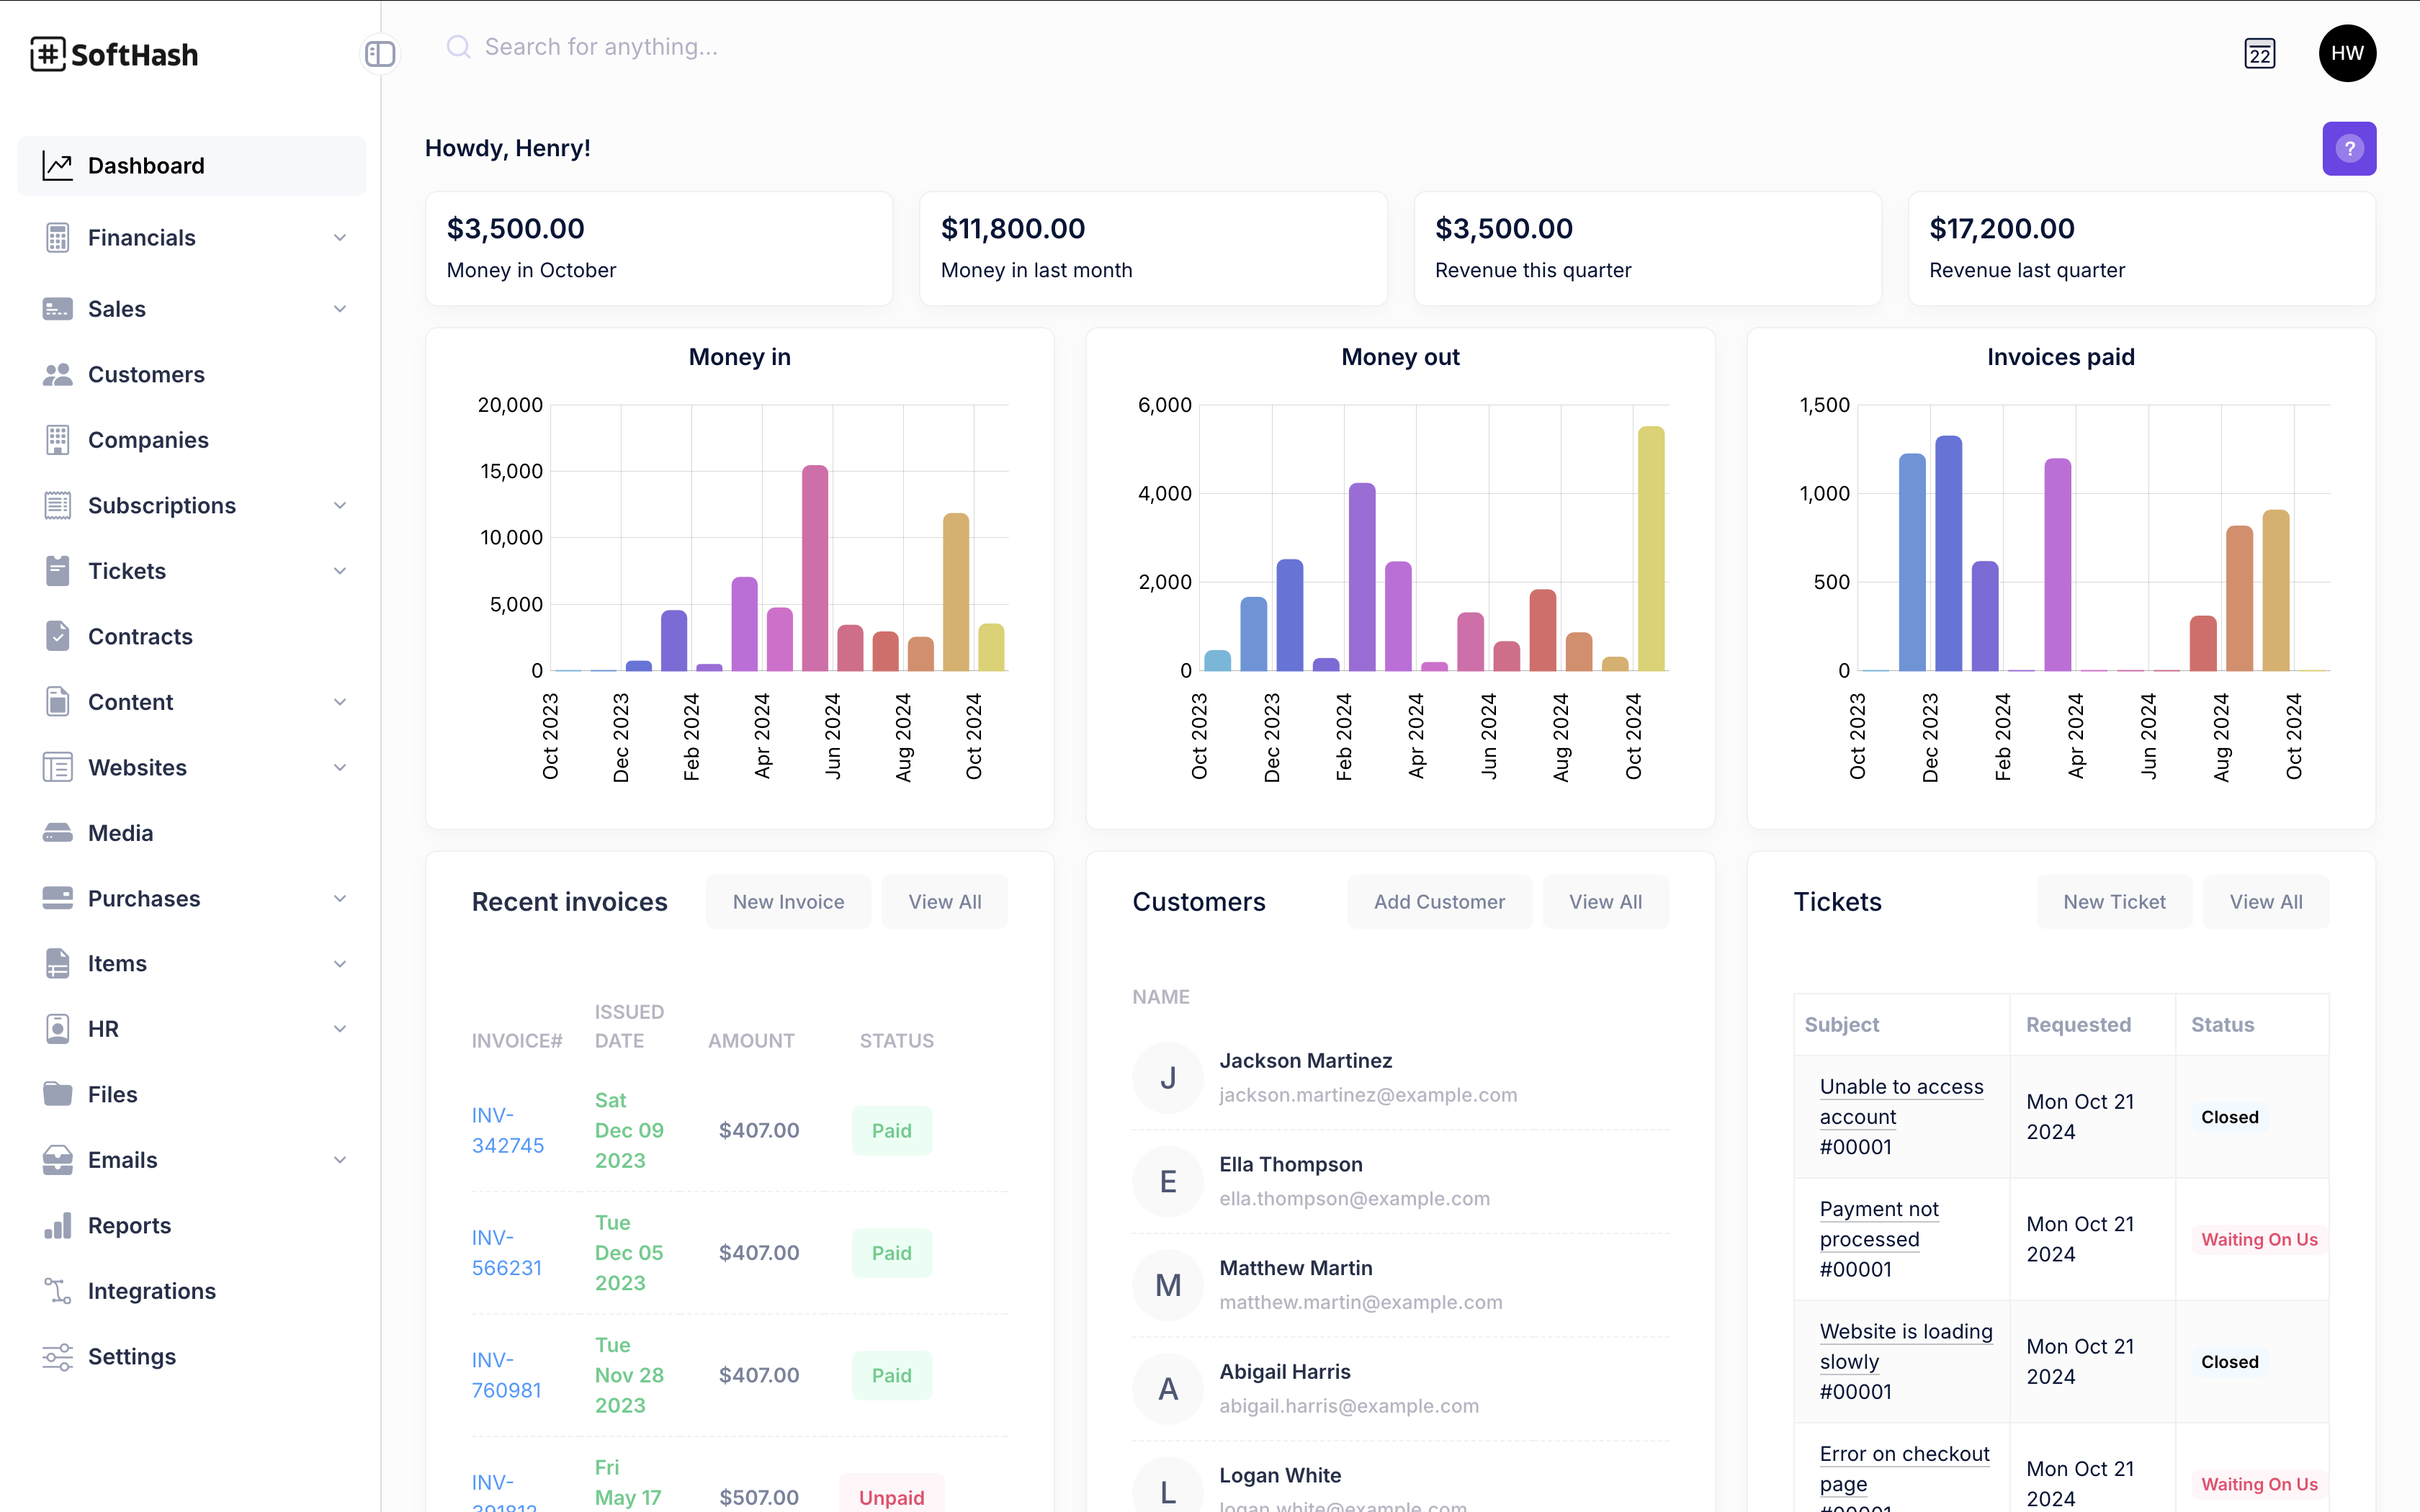The height and width of the screenshot is (1512, 2420).
Task: Expand the HR menu chevron
Action: pos(340,1029)
